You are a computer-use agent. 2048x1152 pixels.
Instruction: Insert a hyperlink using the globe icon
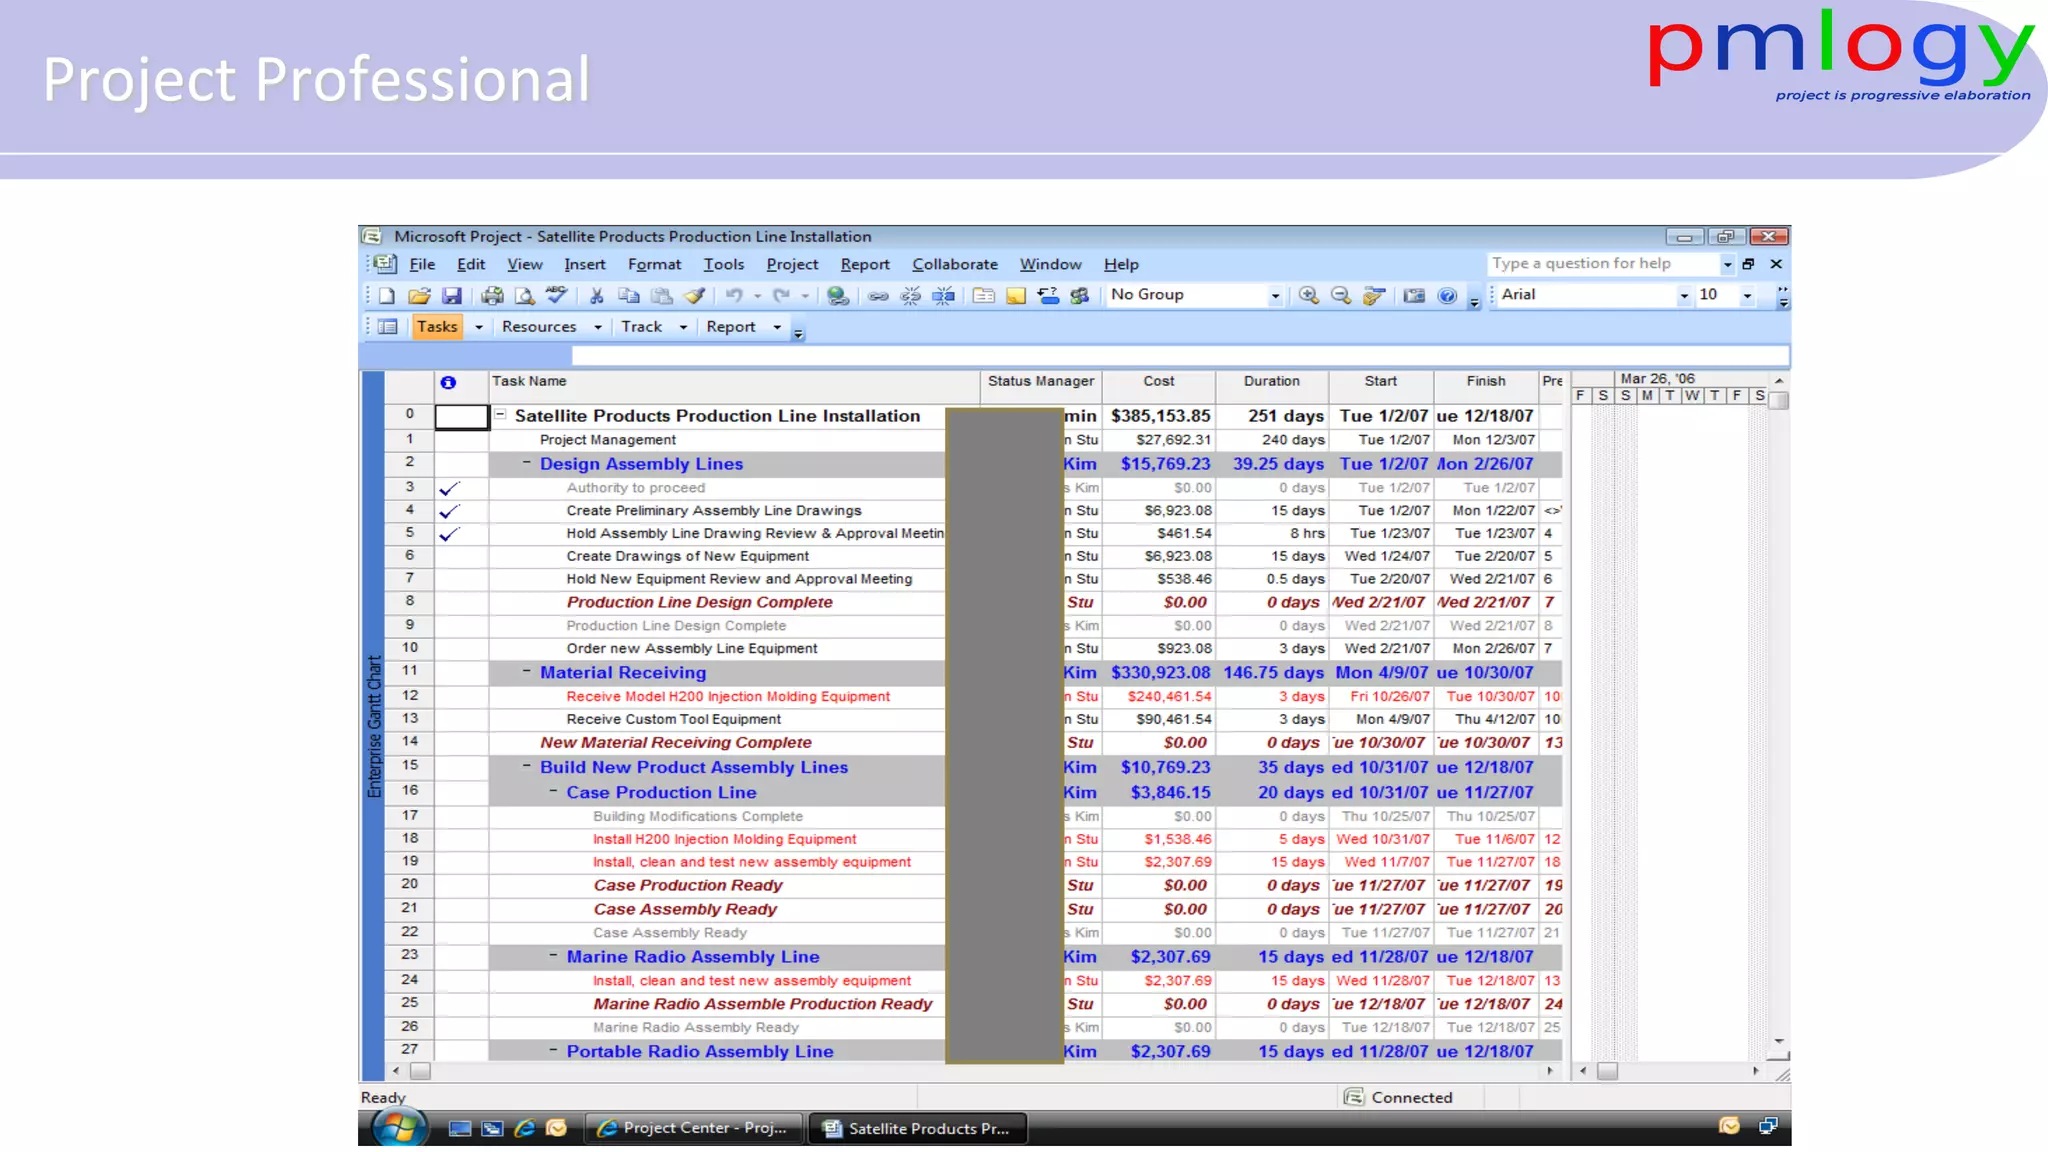click(x=838, y=295)
